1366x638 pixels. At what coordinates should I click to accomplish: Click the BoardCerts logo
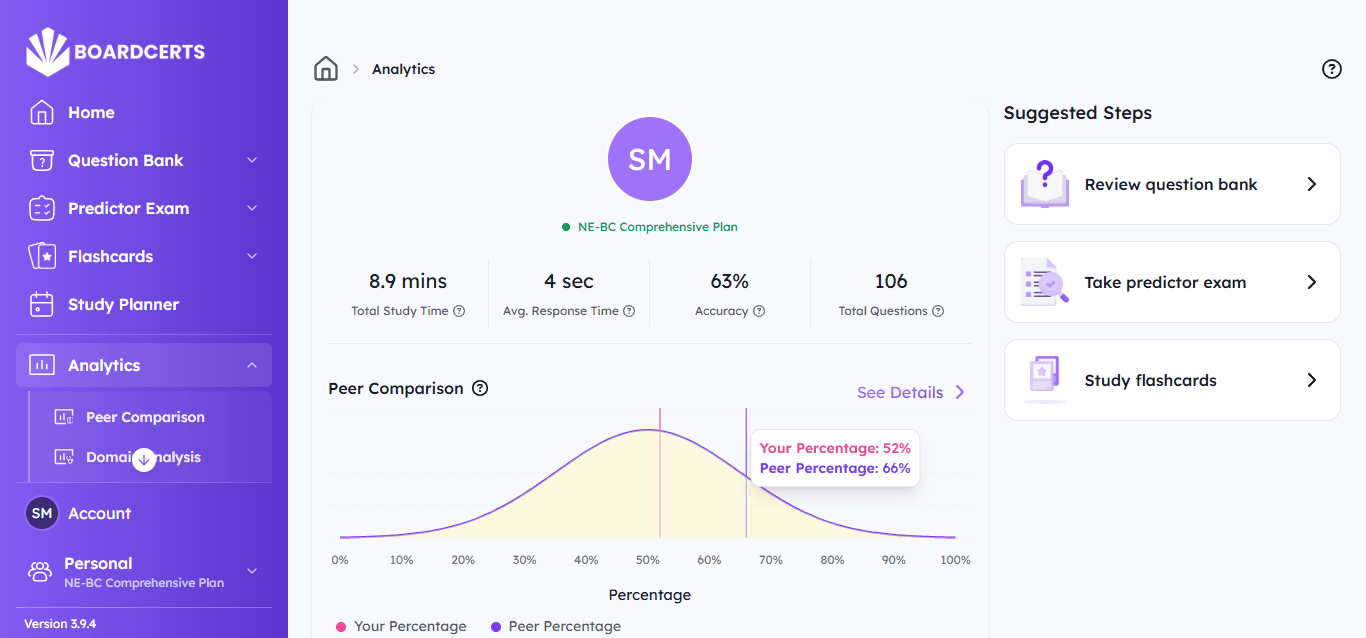point(113,51)
